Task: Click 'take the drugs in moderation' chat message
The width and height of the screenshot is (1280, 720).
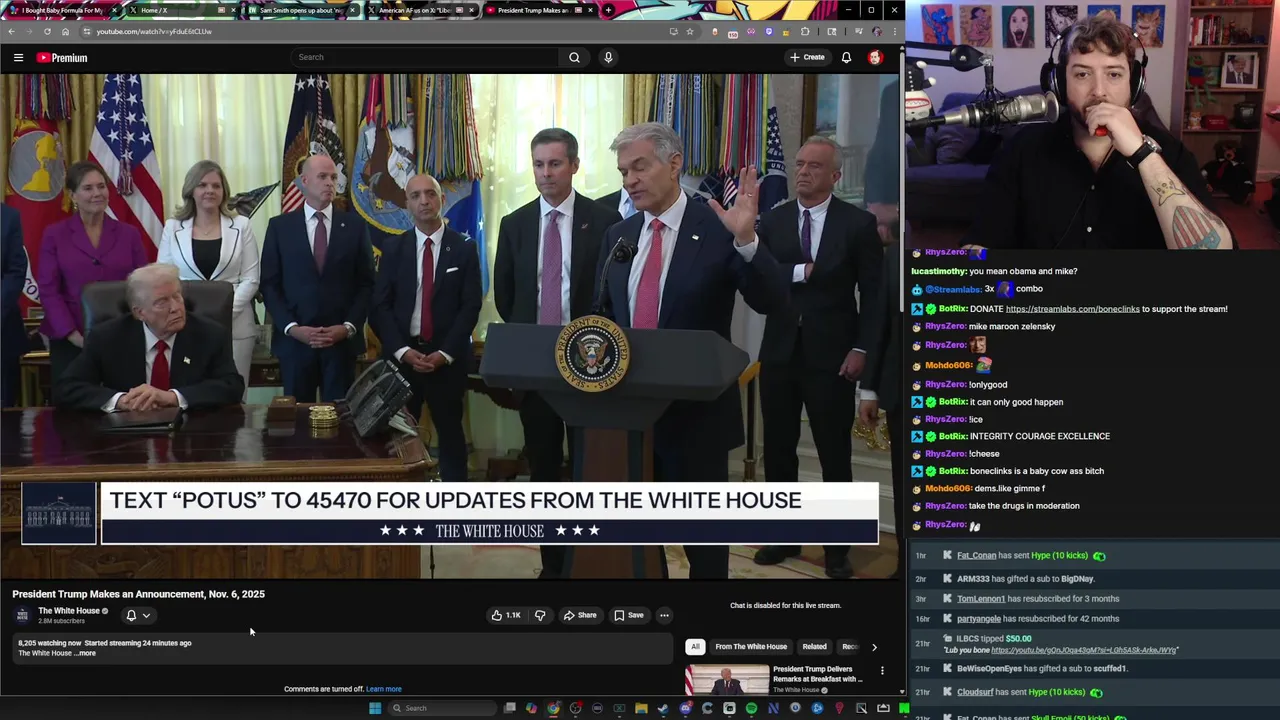Action: (1024, 506)
